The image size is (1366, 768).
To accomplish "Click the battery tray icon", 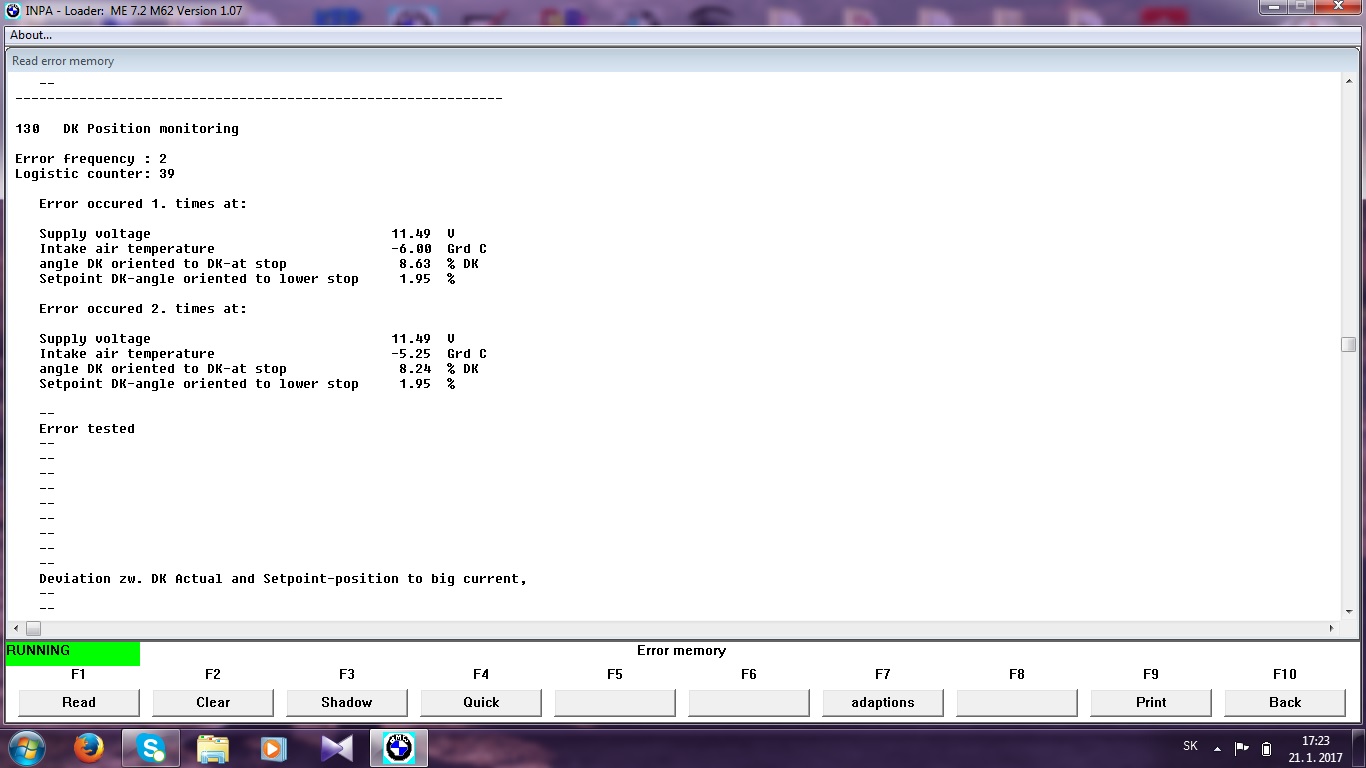I will [x=1266, y=748].
